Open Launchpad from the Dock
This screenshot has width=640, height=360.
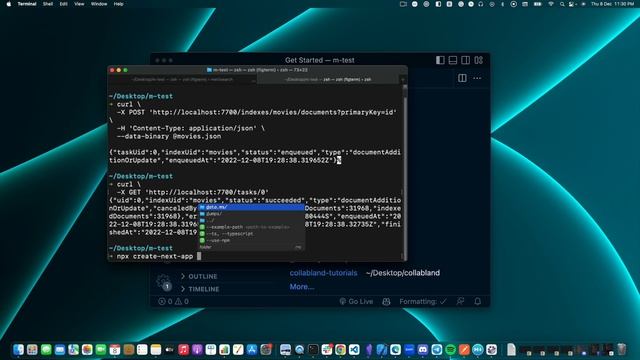point(32,349)
